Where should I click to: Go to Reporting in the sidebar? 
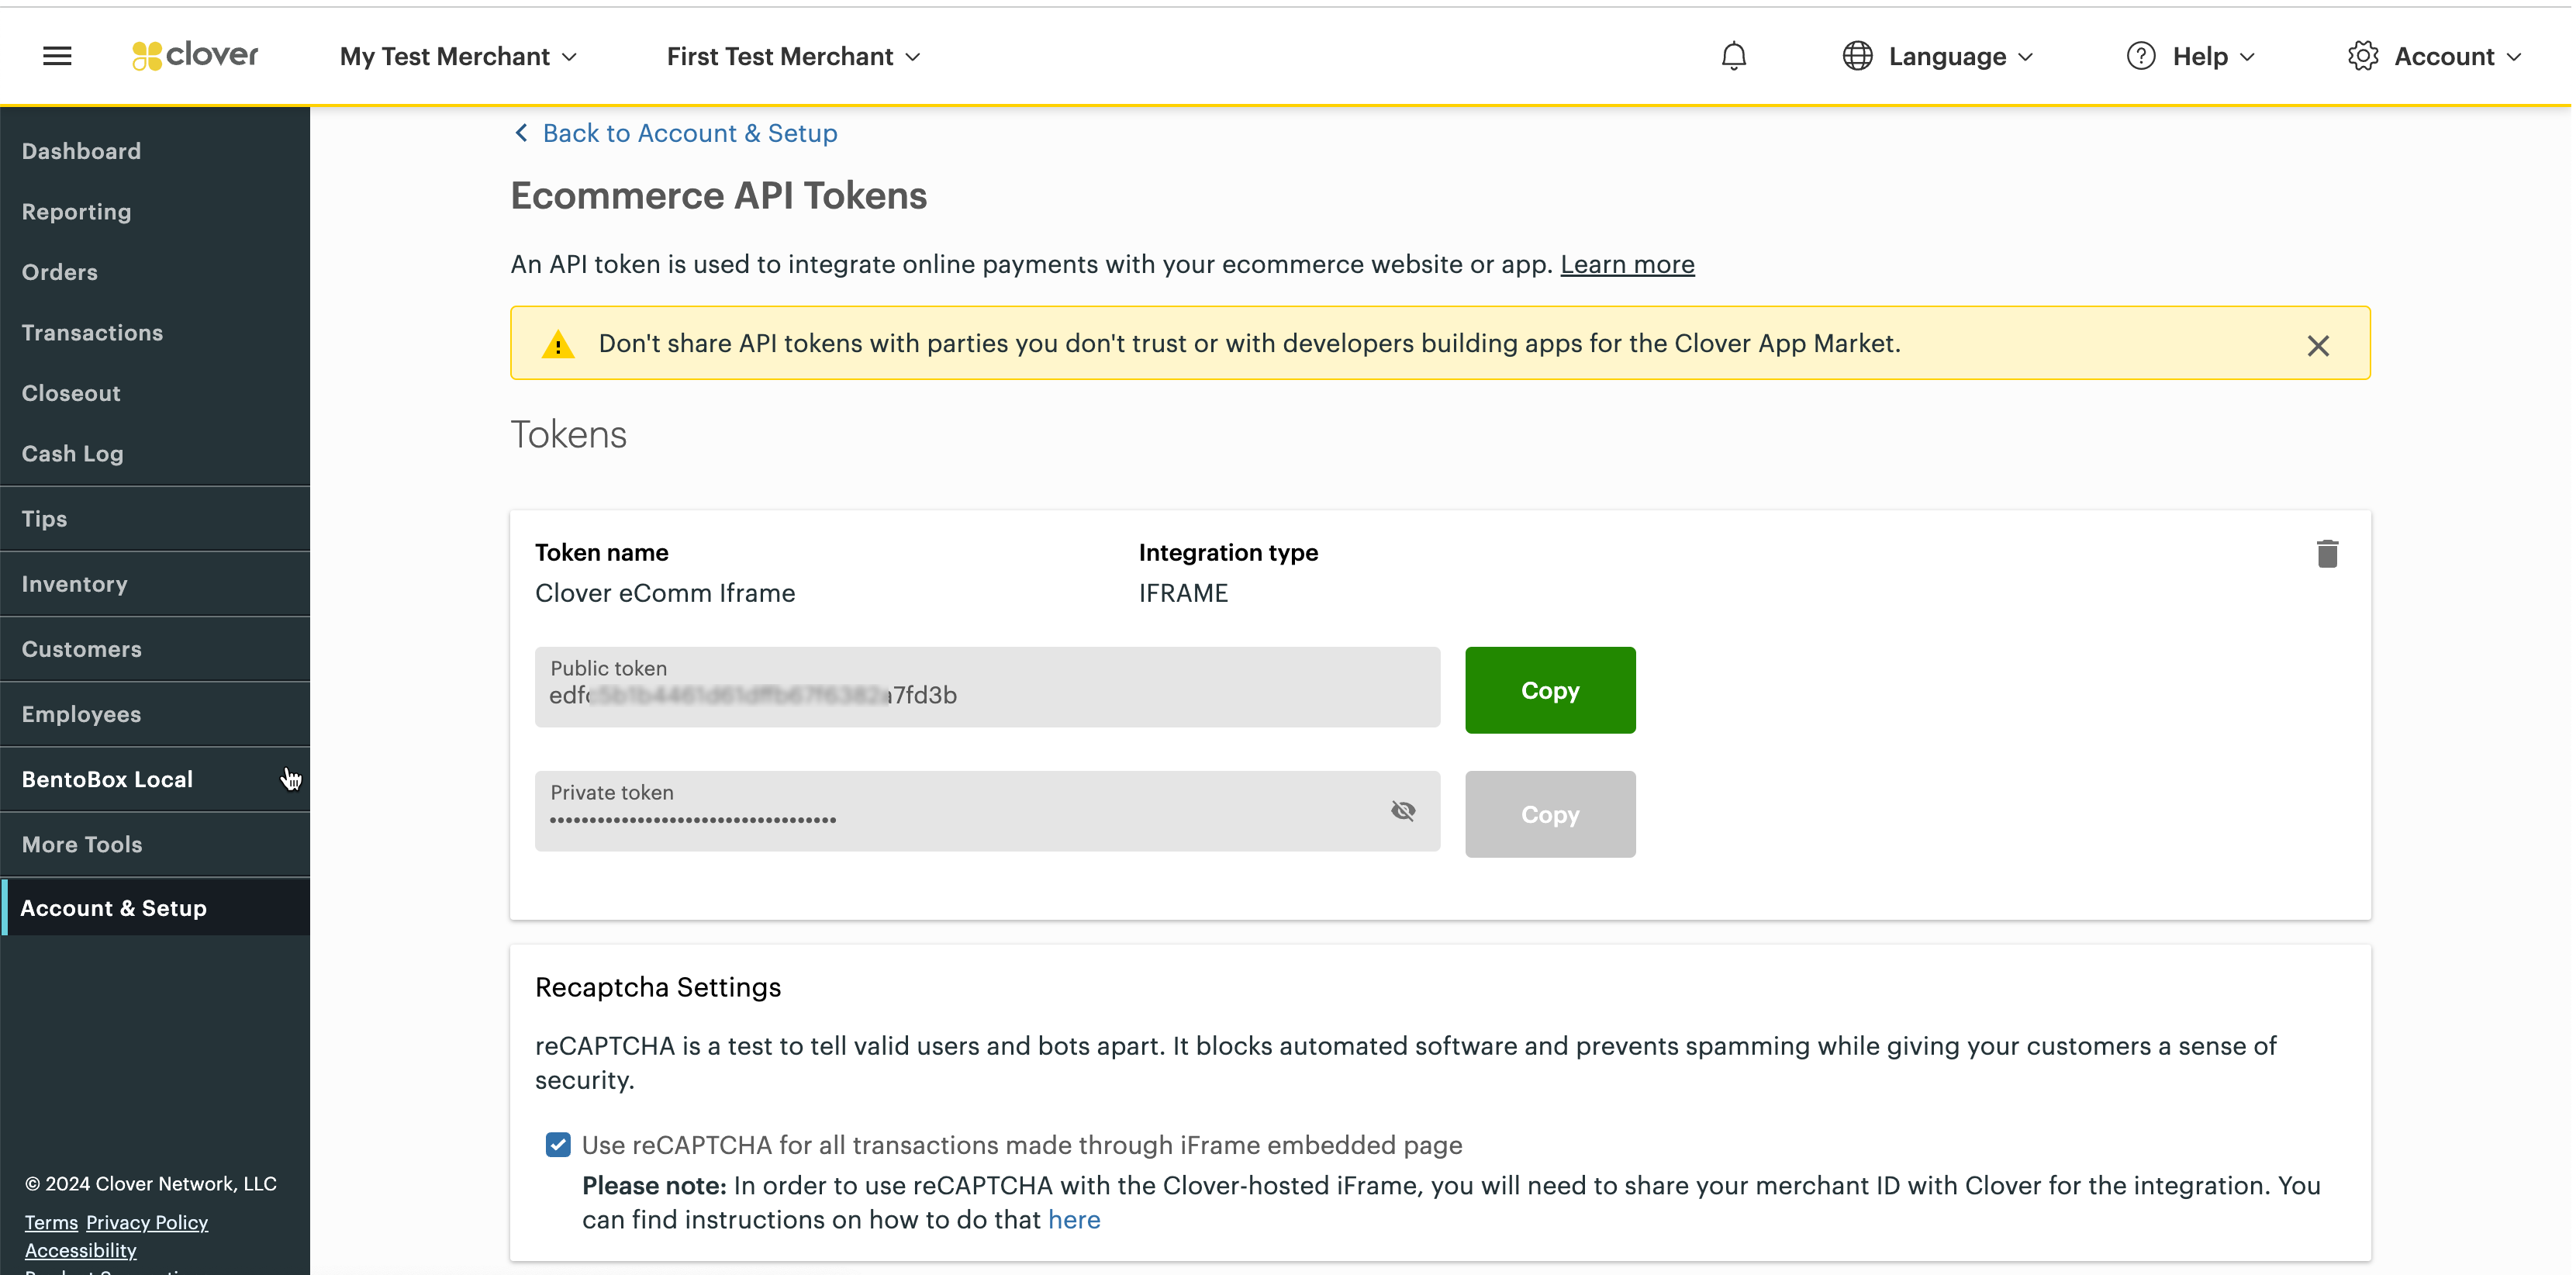coord(155,212)
